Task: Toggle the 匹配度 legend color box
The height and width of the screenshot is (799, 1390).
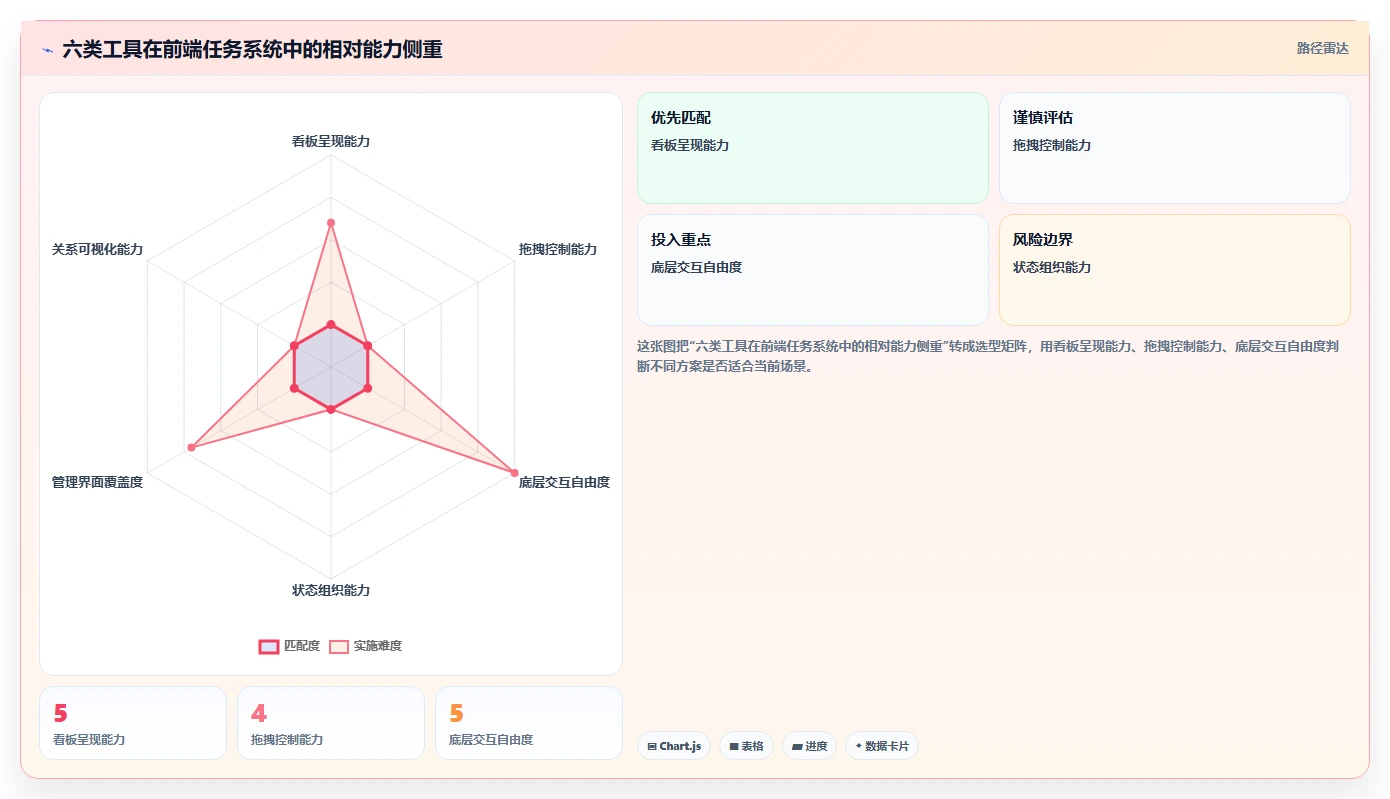Action: tap(269, 646)
